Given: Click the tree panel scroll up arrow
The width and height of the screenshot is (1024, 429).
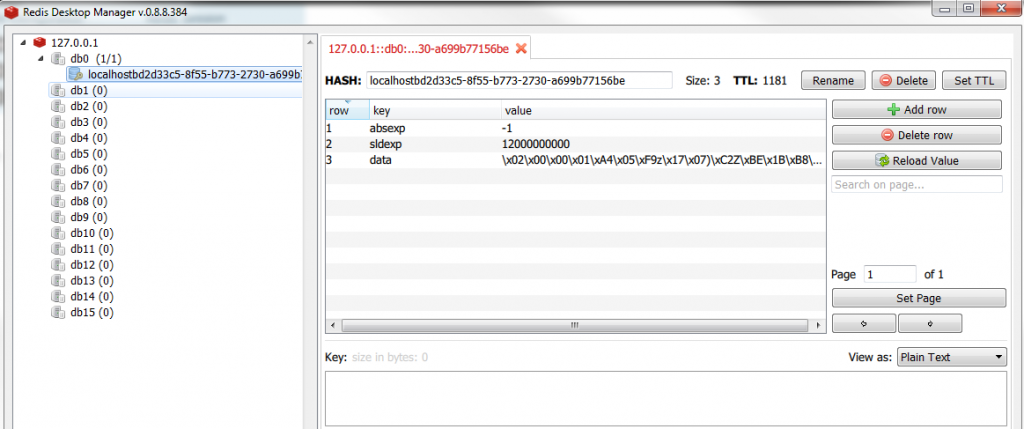Looking at the screenshot, I should tap(310, 42).
